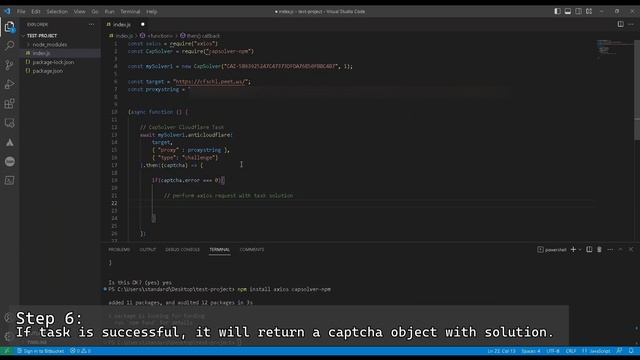The height and width of the screenshot is (360, 640).
Task: Open package-lock.json in the Explorer
Action: (x=53, y=62)
